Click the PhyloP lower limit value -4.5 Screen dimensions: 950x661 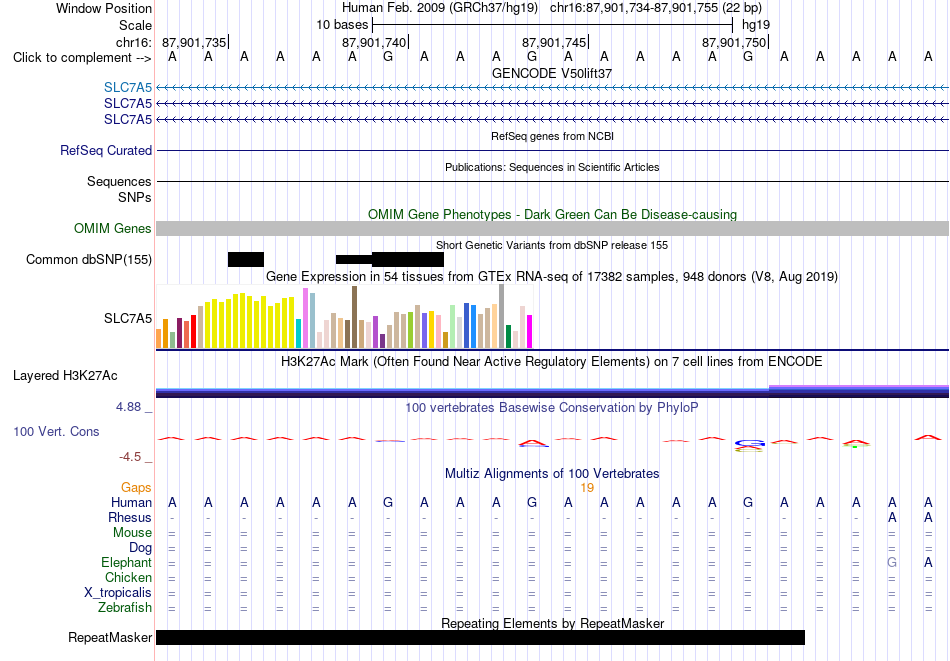click(130, 457)
